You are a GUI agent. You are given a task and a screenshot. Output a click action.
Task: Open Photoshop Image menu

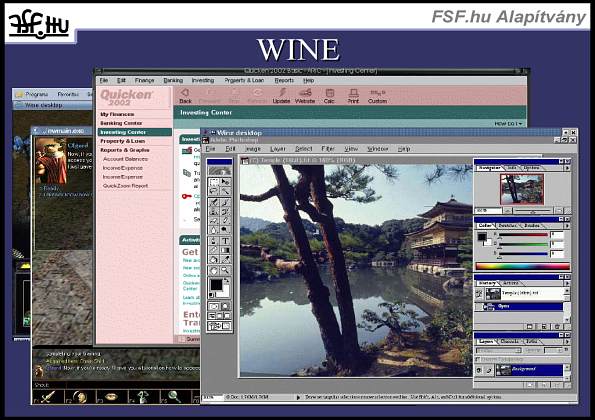coord(253,149)
